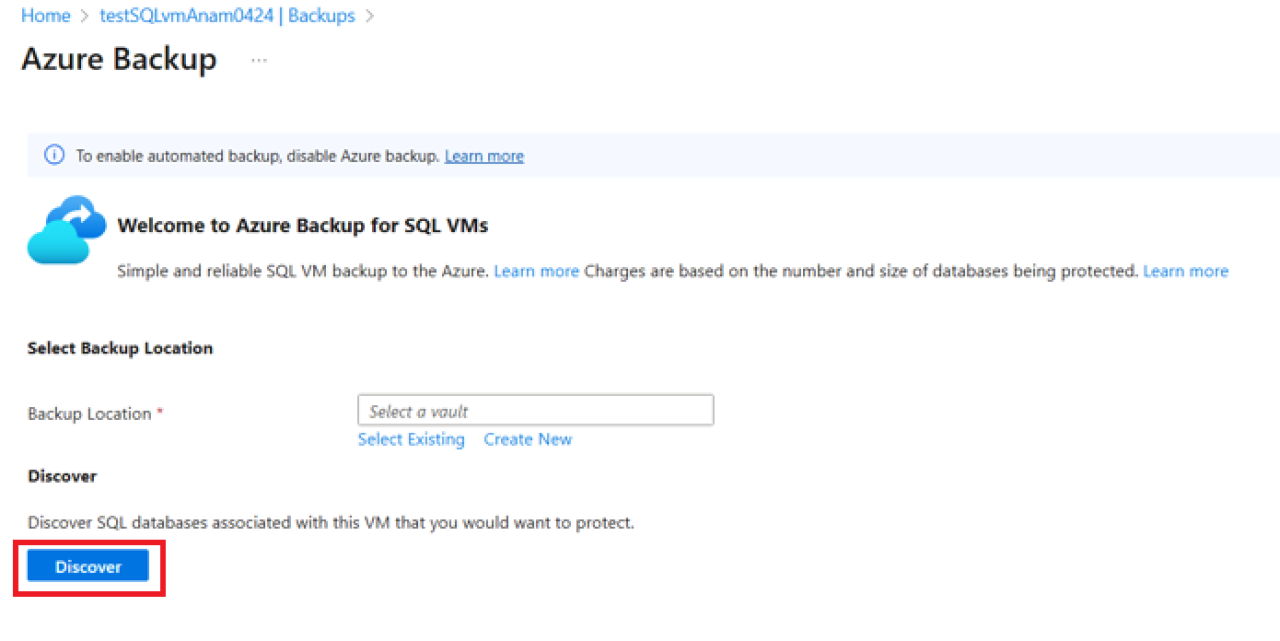Open testSQLvmAnam0424 | Backups breadcrumb
Image resolution: width=1280 pixels, height=641 pixels.
(x=228, y=16)
